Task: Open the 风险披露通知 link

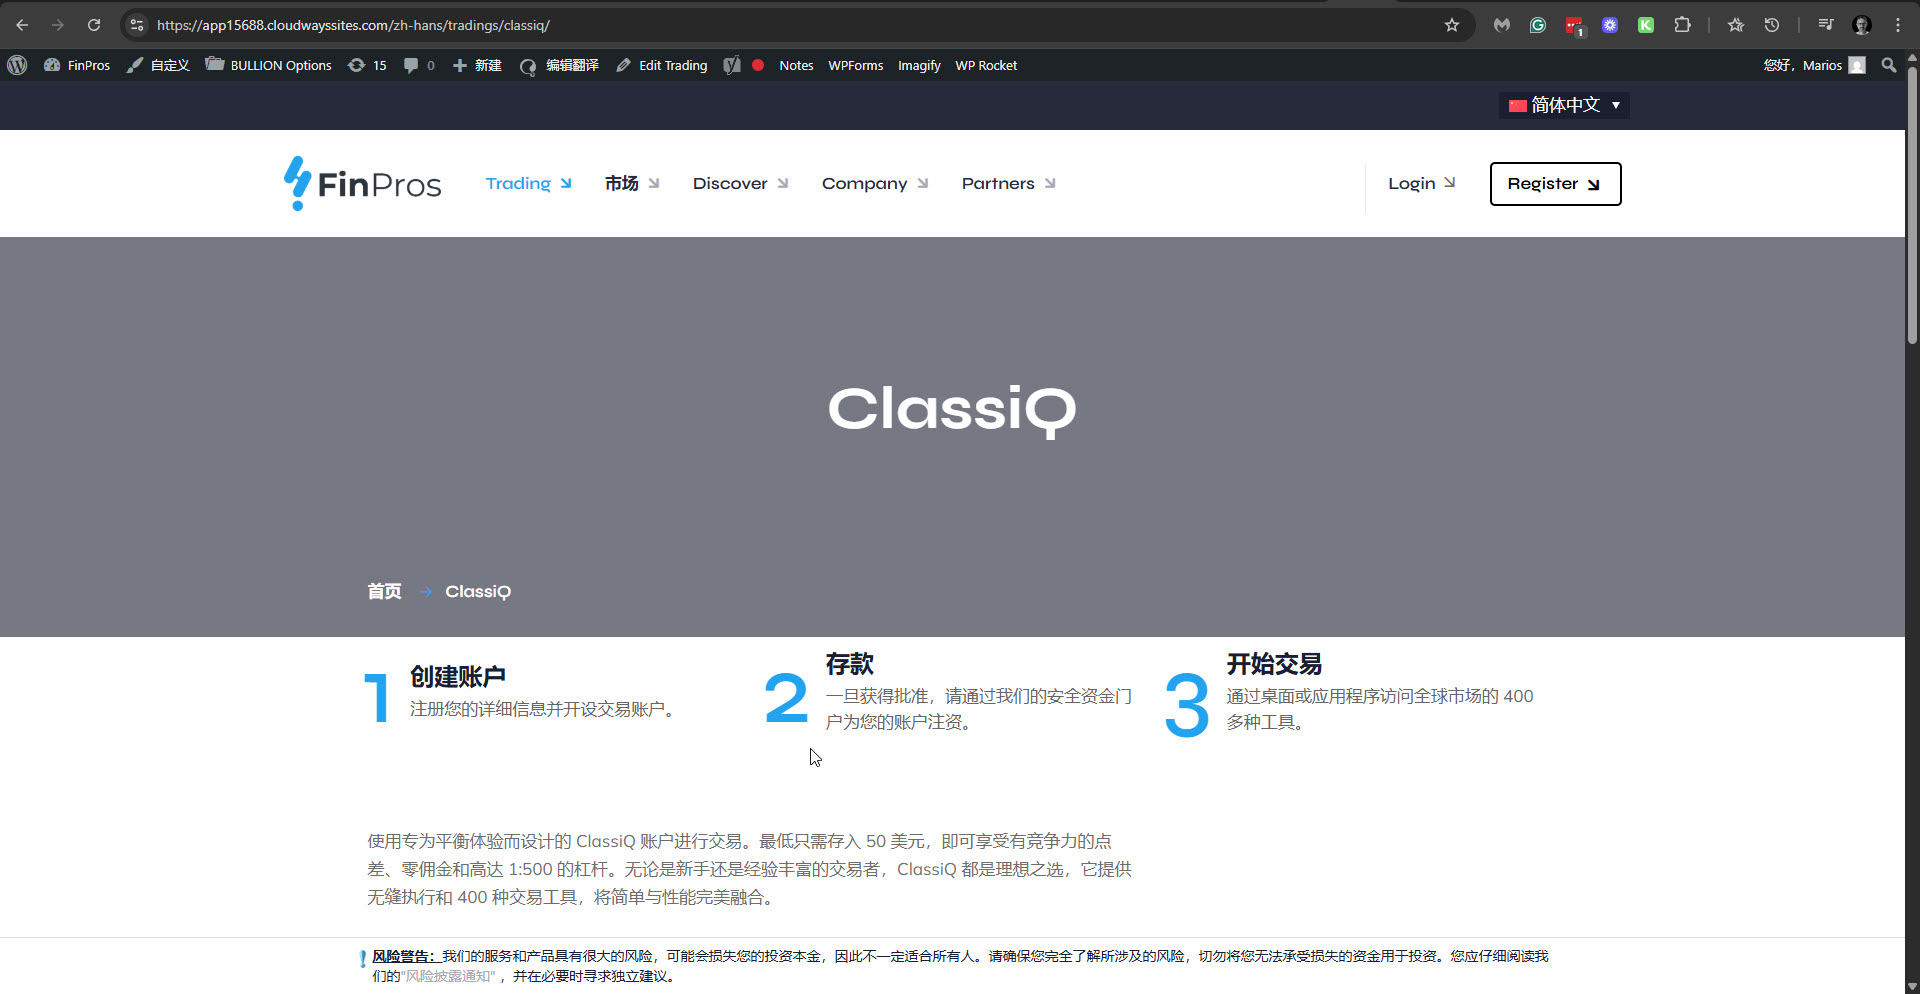Action: [449, 976]
